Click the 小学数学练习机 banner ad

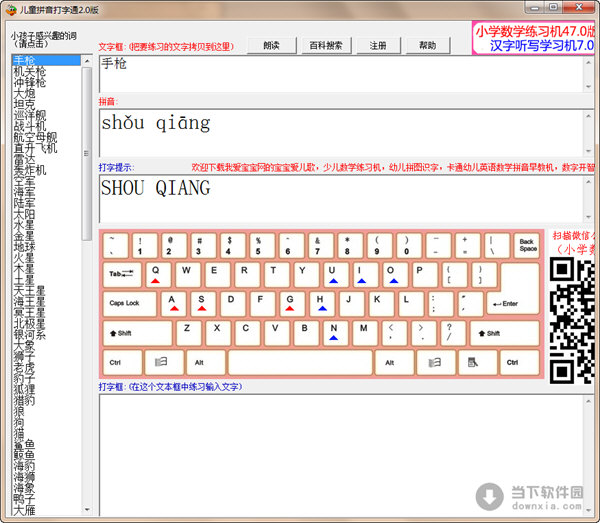coord(534,38)
